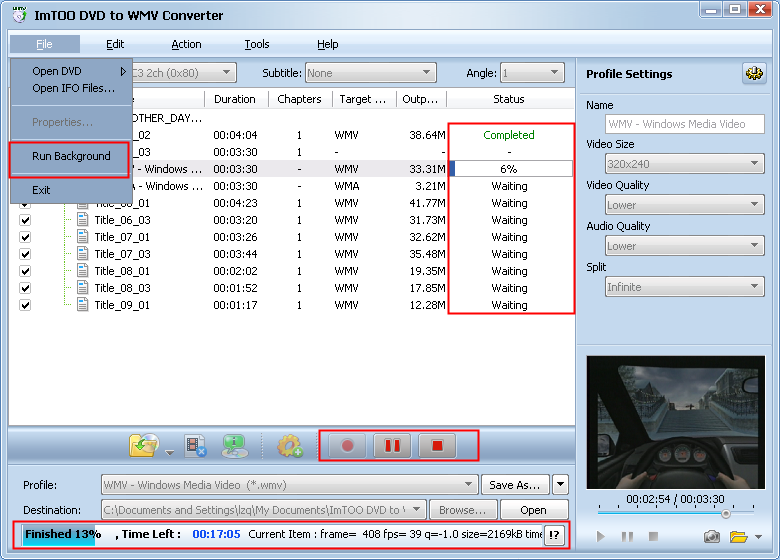Take a snapshot with camera icon
780x560 pixels.
(711, 536)
